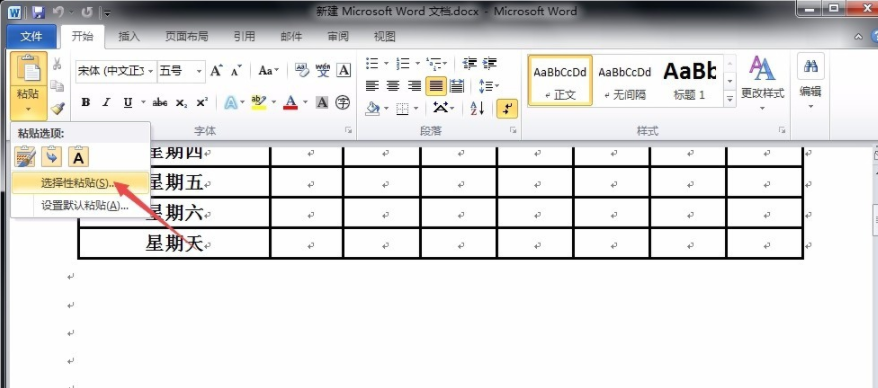The height and width of the screenshot is (388, 878).
Task: Click the binoculars Editing icon
Action: click(x=810, y=66)
